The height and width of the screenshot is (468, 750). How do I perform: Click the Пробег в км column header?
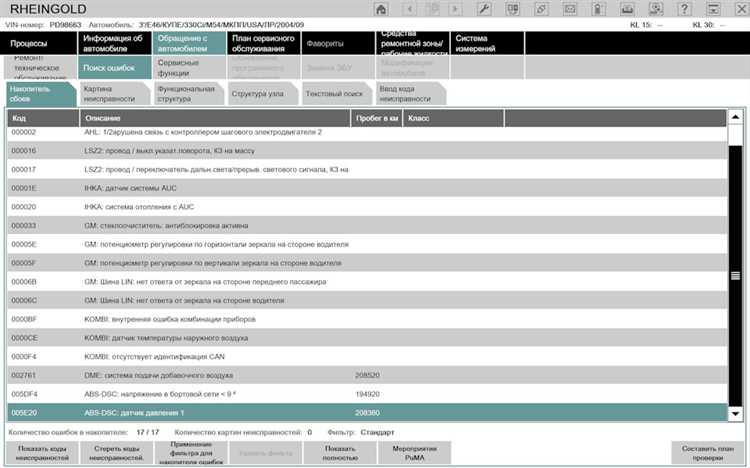coord(377,118)
